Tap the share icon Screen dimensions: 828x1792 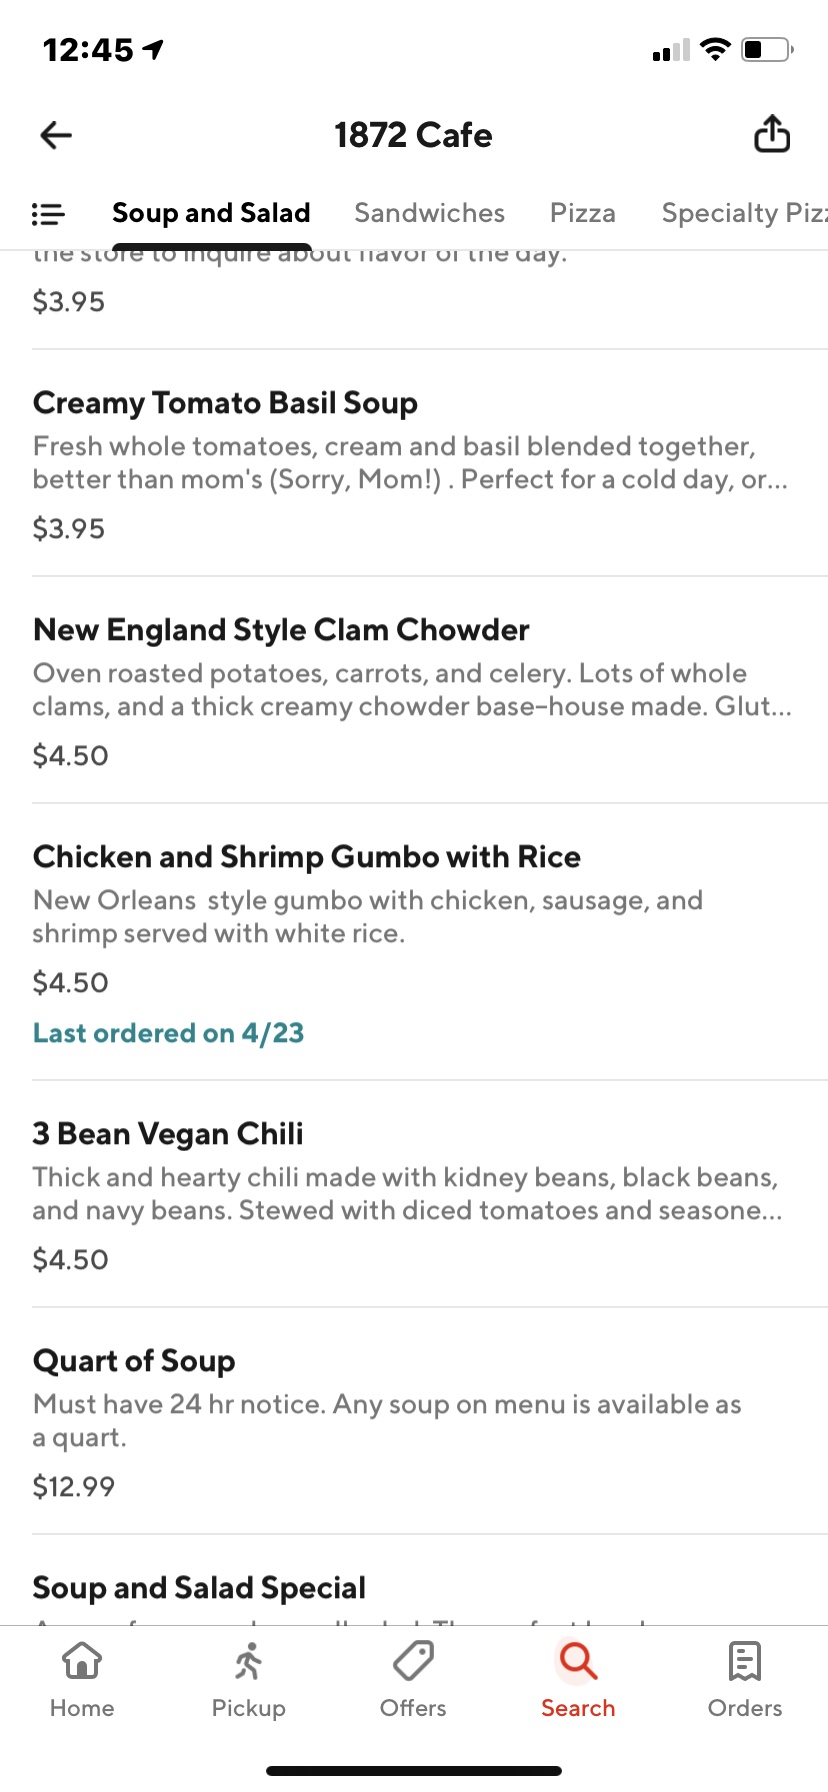pos(771,134)
